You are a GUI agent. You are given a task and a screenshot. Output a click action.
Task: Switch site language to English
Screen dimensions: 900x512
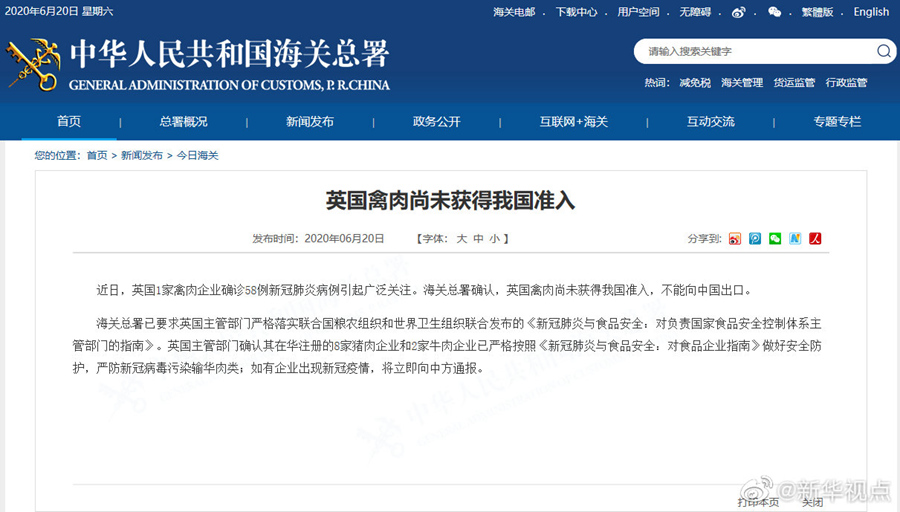click(870, 12)
